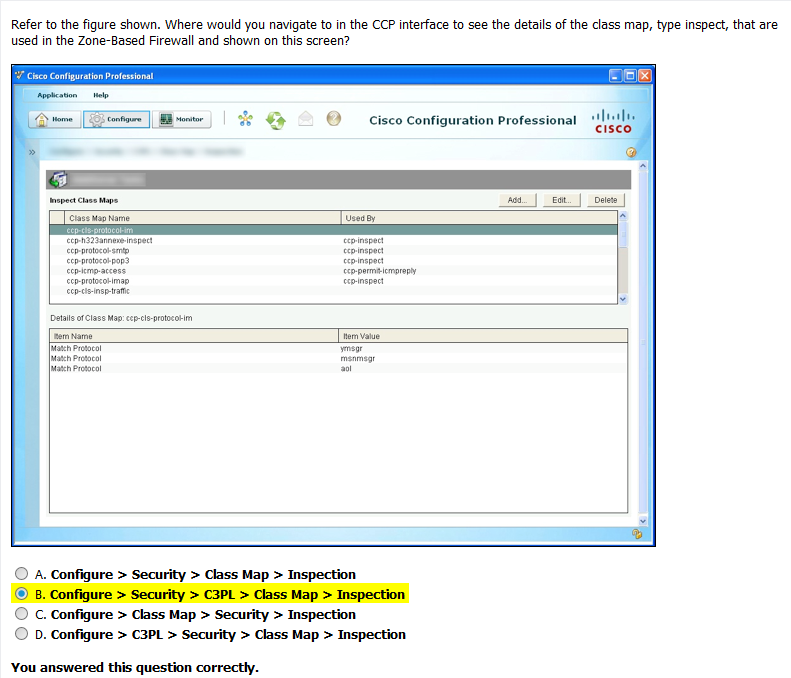This screenshot has width=791, height=678.
Task: Click class map list scroll down arrow
Action: [x=623, y=299]
